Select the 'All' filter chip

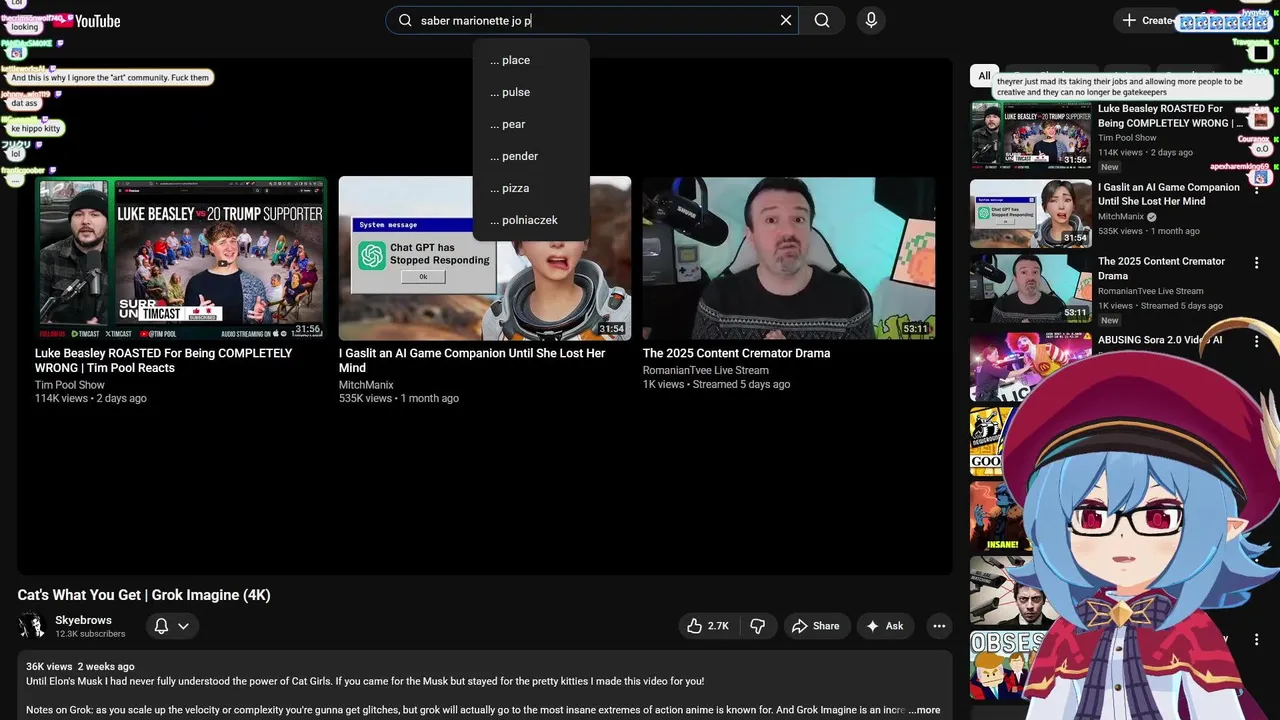(x=984, y=76)
